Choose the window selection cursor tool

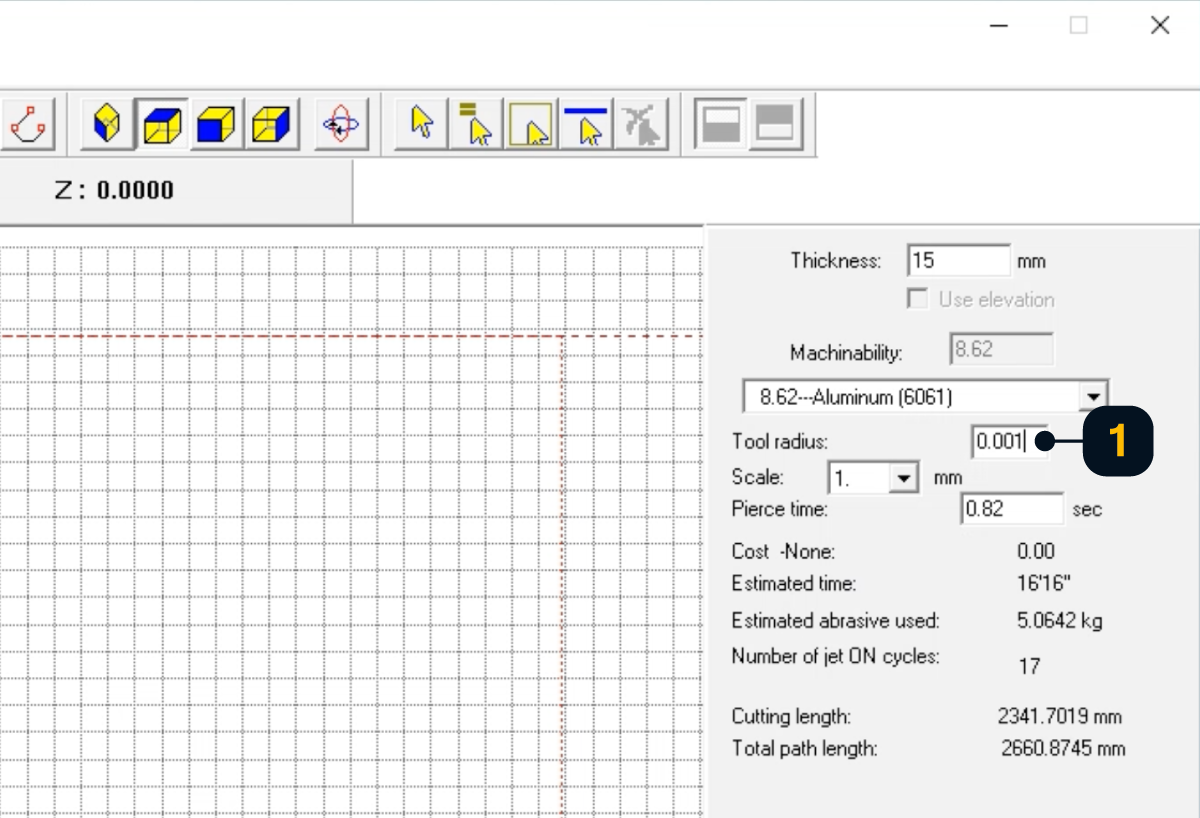click(532, 124)
